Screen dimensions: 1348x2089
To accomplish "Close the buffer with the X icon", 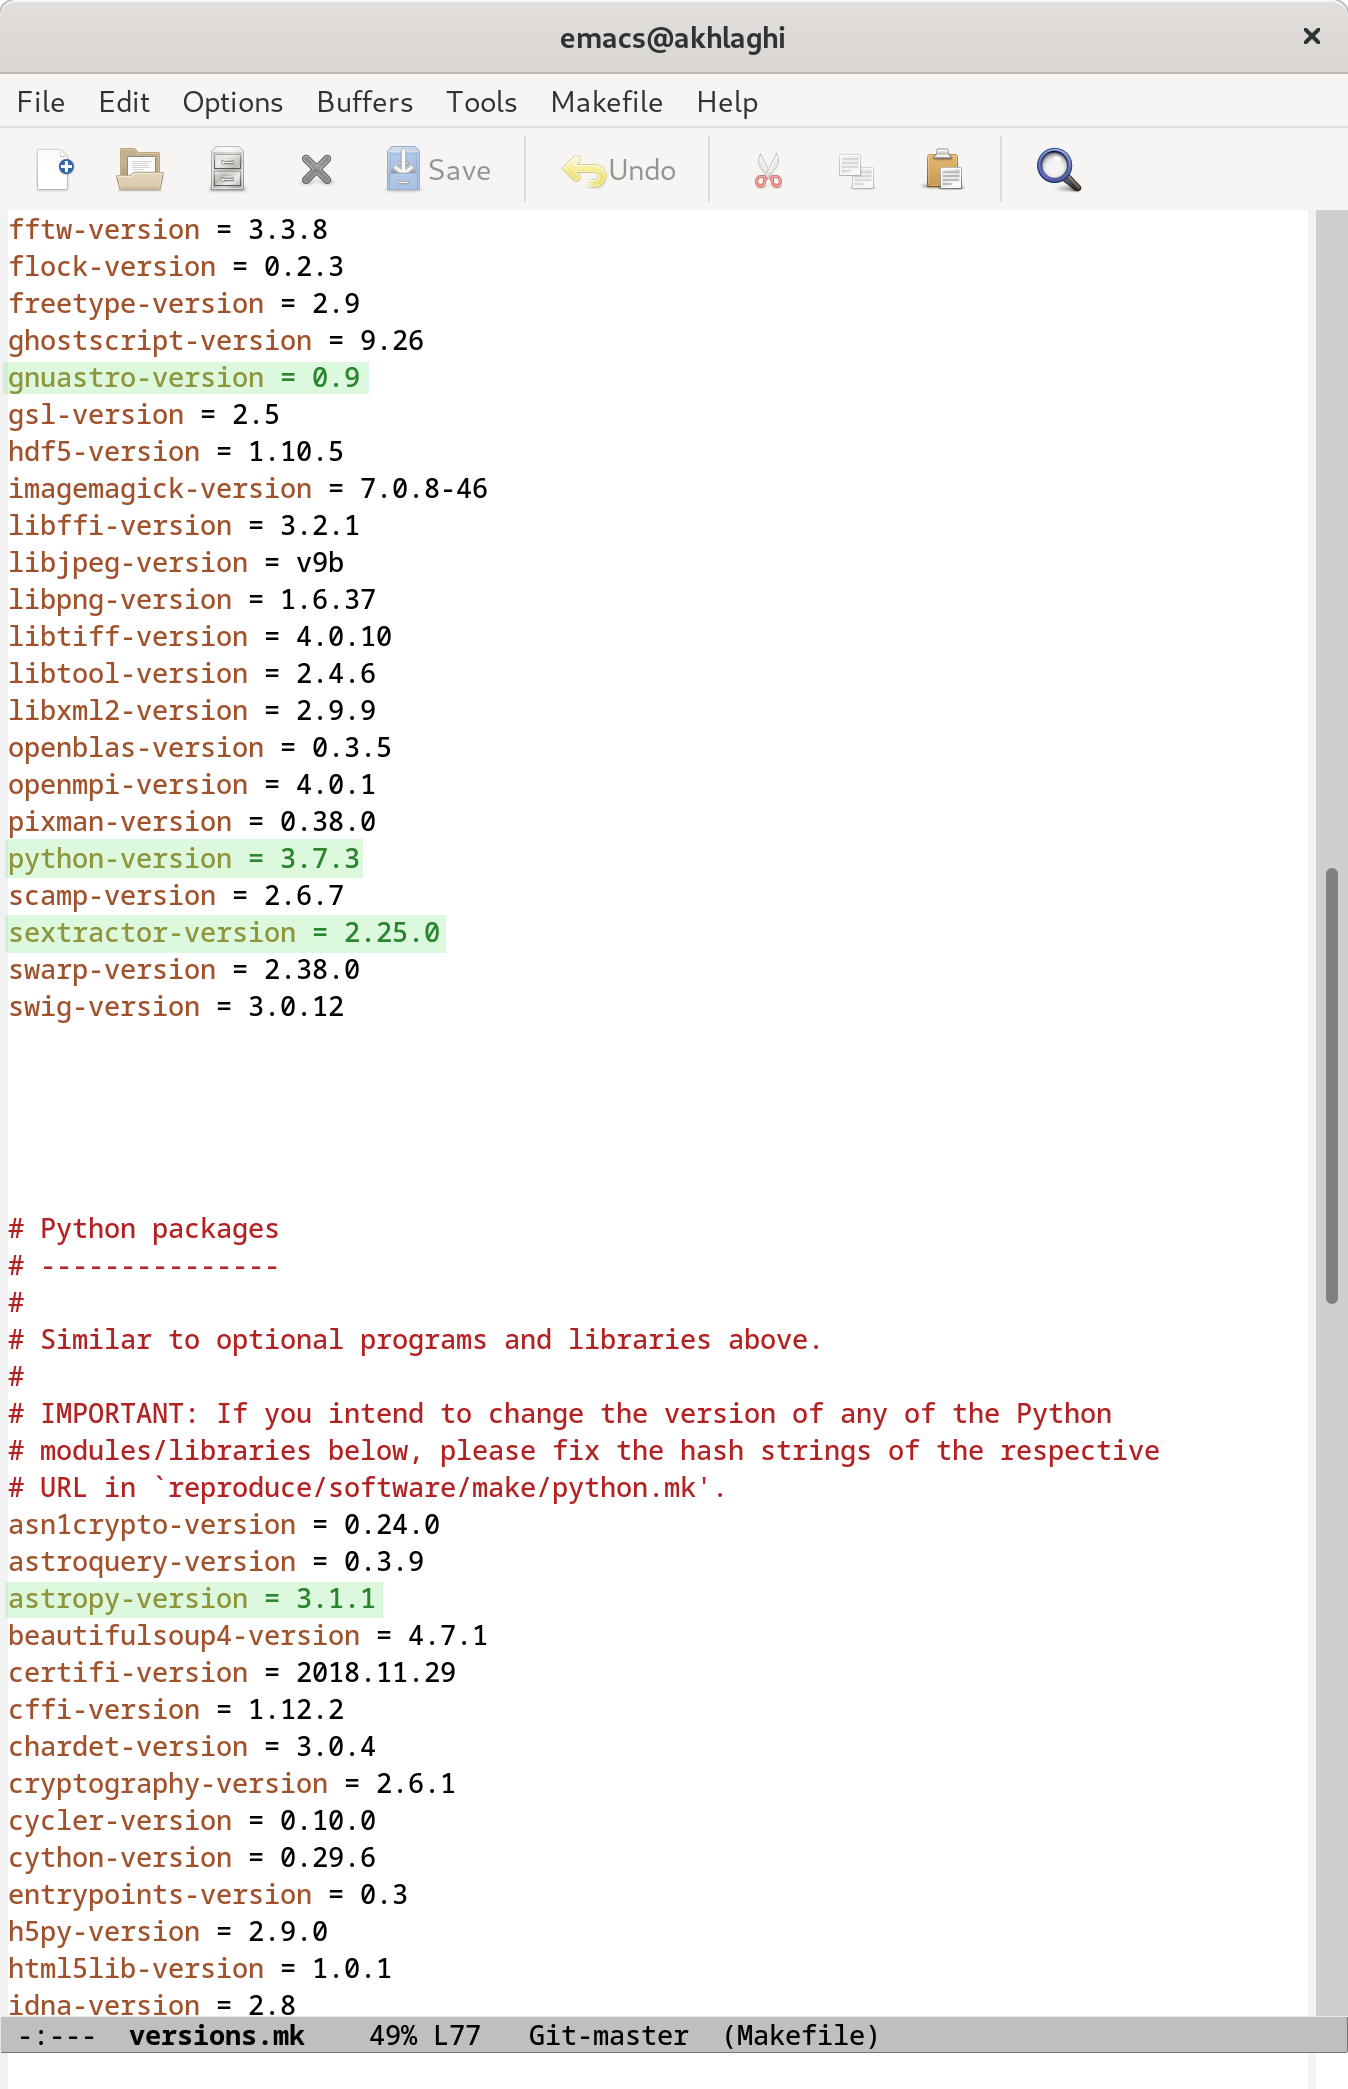I will point(316,170).
